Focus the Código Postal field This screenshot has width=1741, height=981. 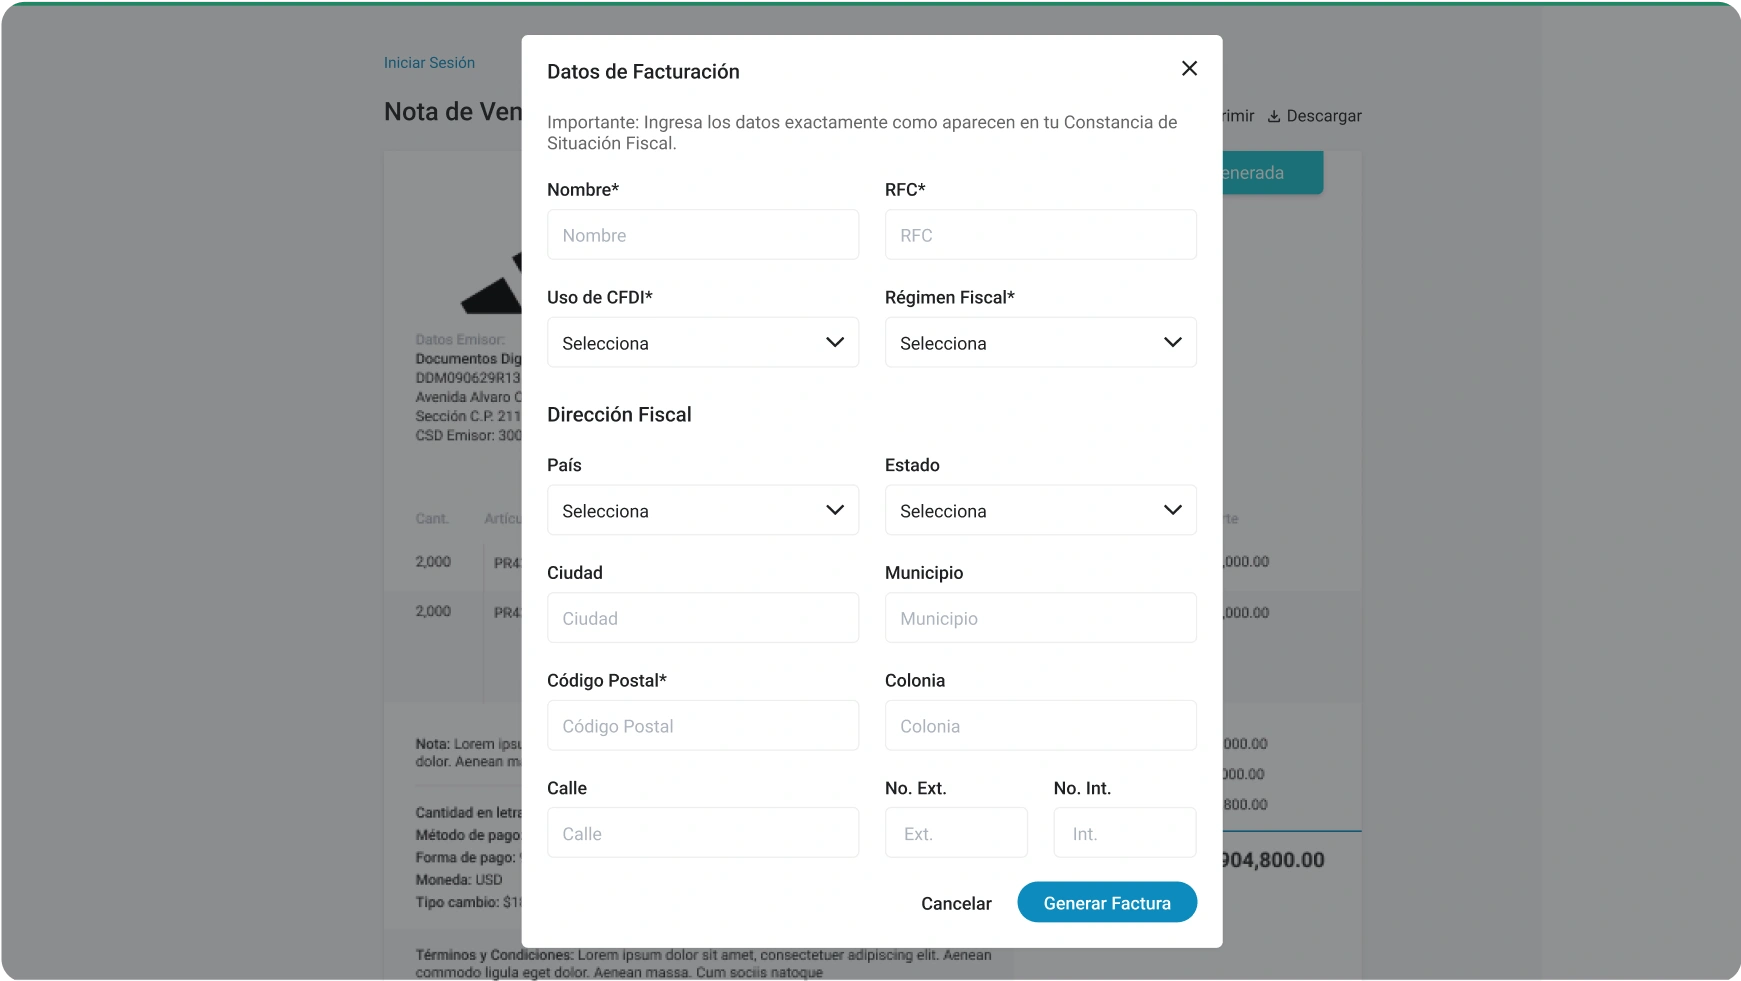click(703, 726)
